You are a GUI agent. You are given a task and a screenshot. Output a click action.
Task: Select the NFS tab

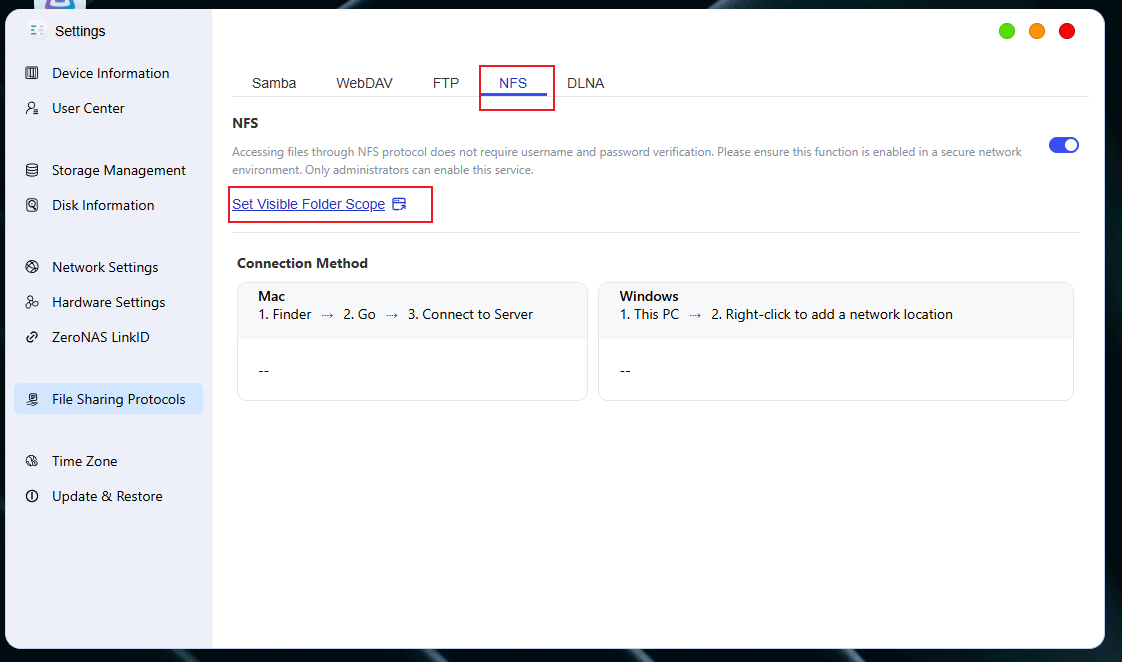point(513,83)
